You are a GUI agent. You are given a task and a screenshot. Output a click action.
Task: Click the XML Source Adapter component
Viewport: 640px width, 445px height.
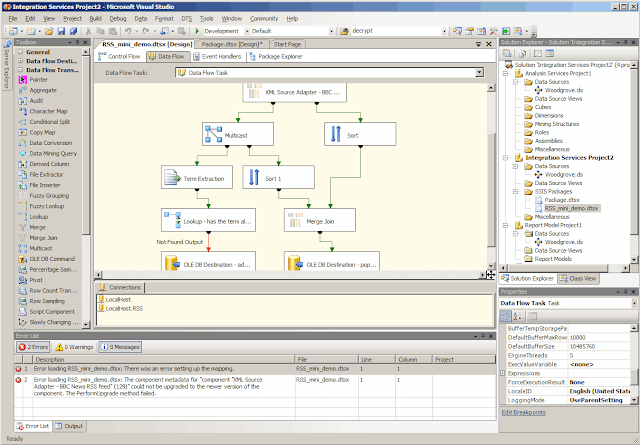tap(294, 93)
